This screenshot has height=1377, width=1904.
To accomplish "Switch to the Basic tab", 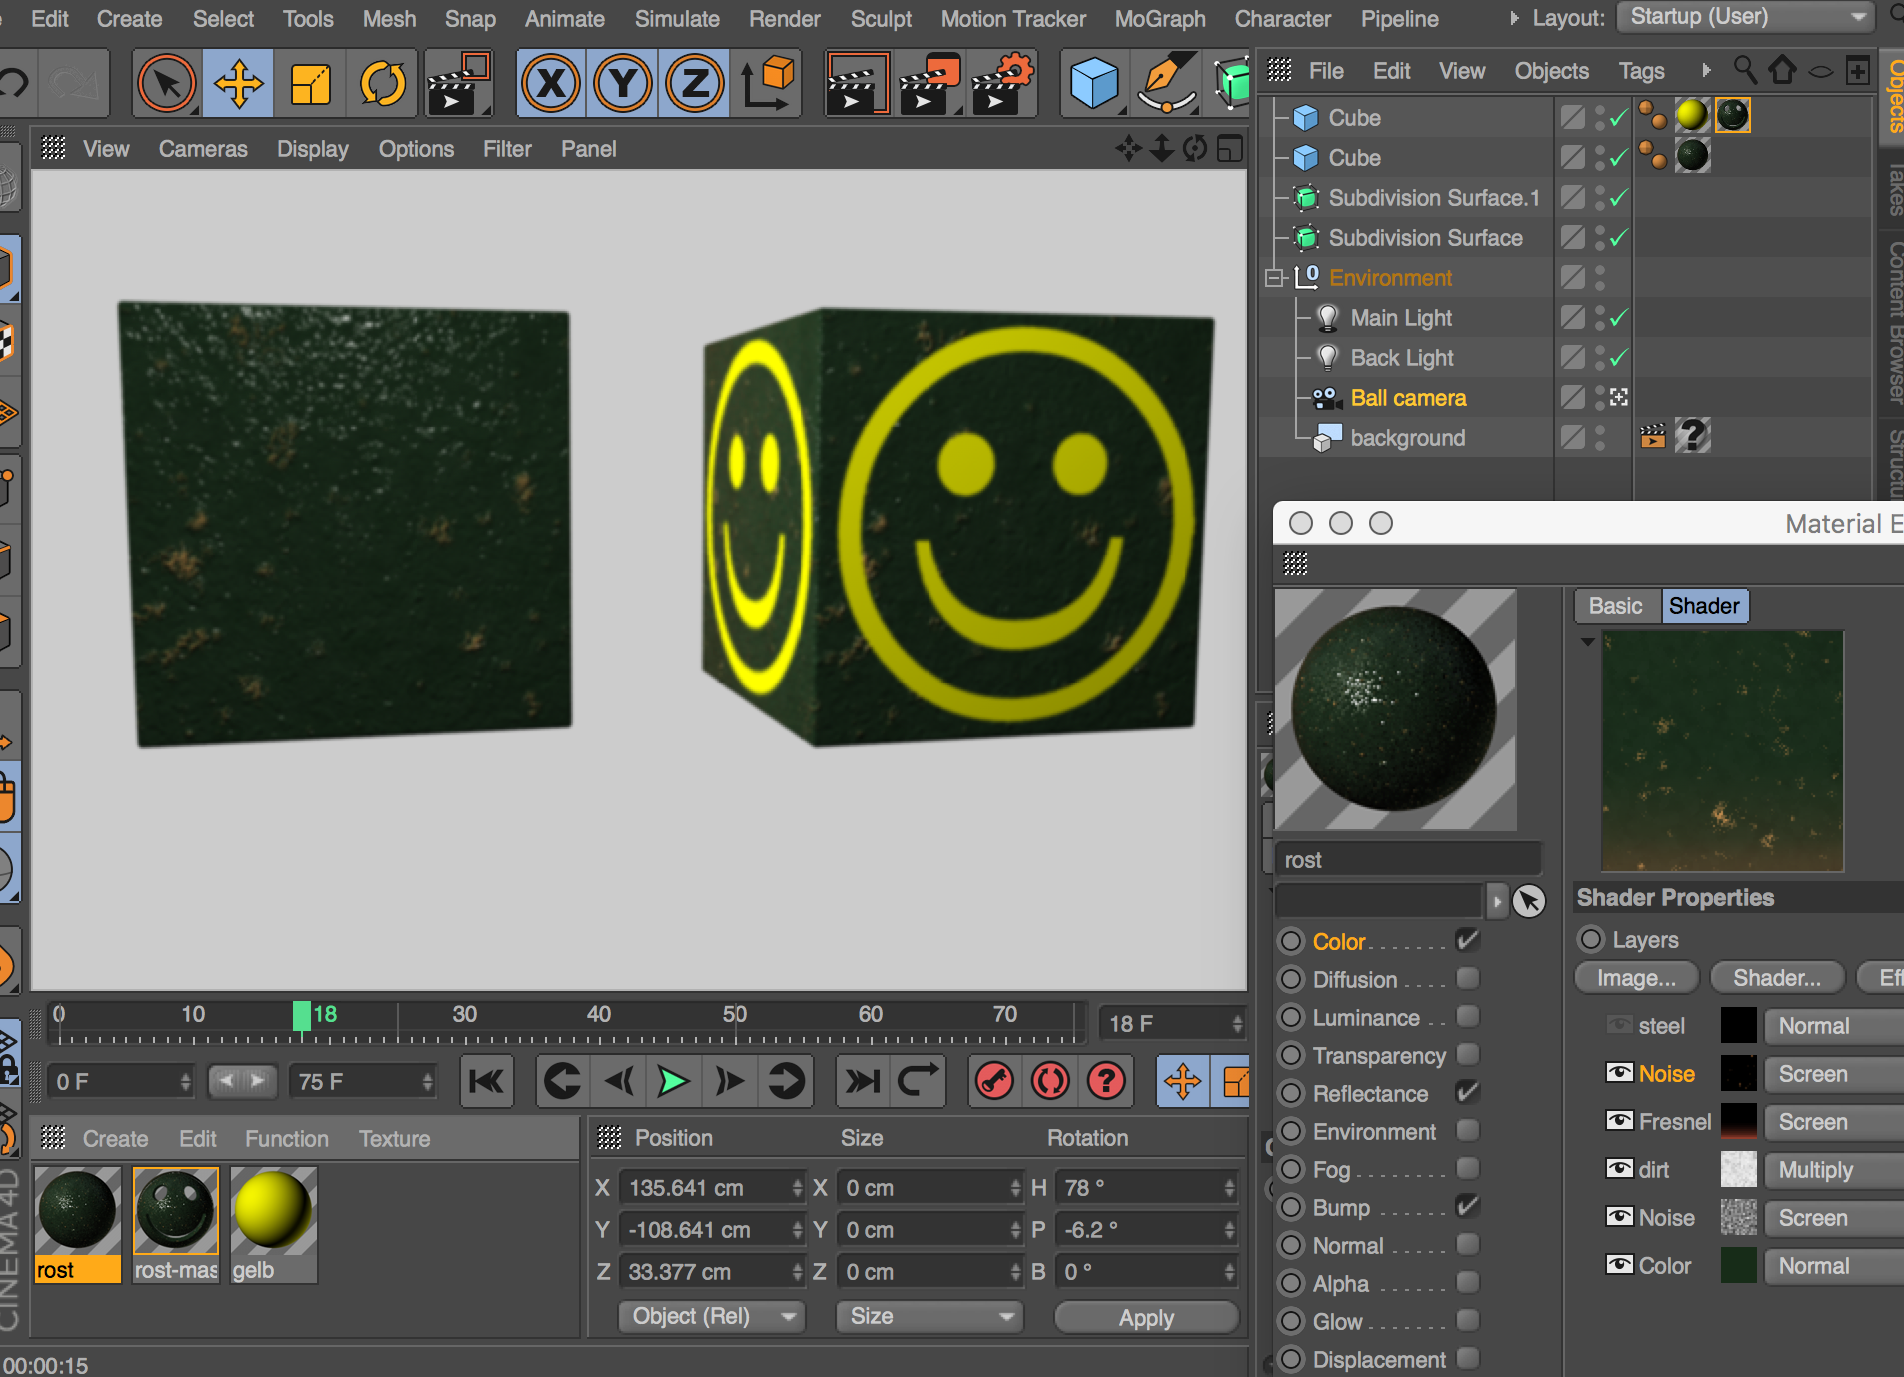I will [1615, 606].
